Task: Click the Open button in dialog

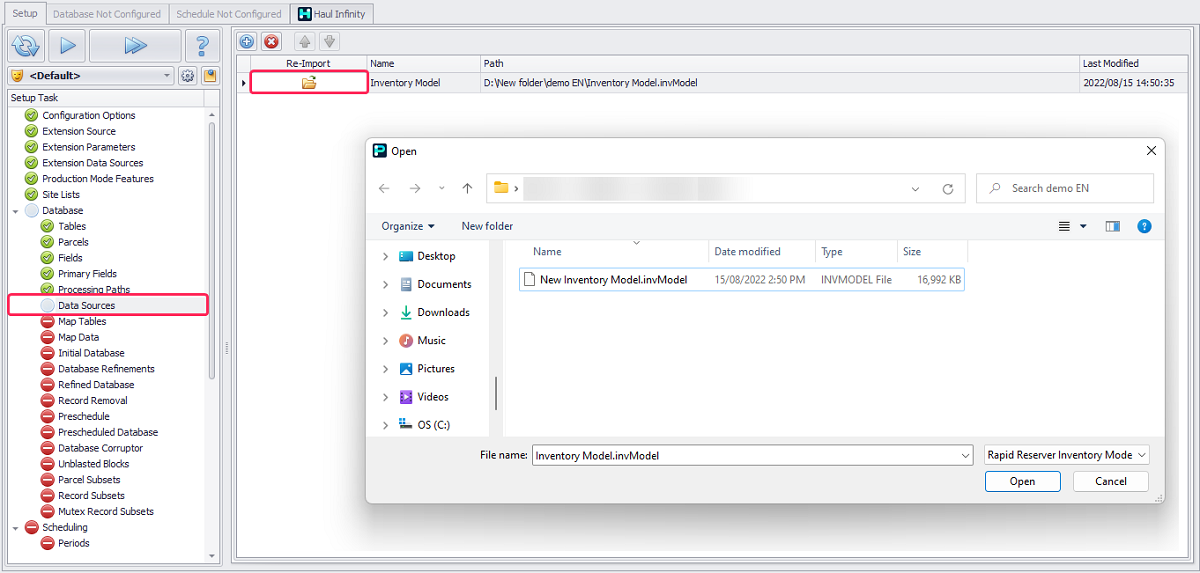Action: coord(1022,481)
